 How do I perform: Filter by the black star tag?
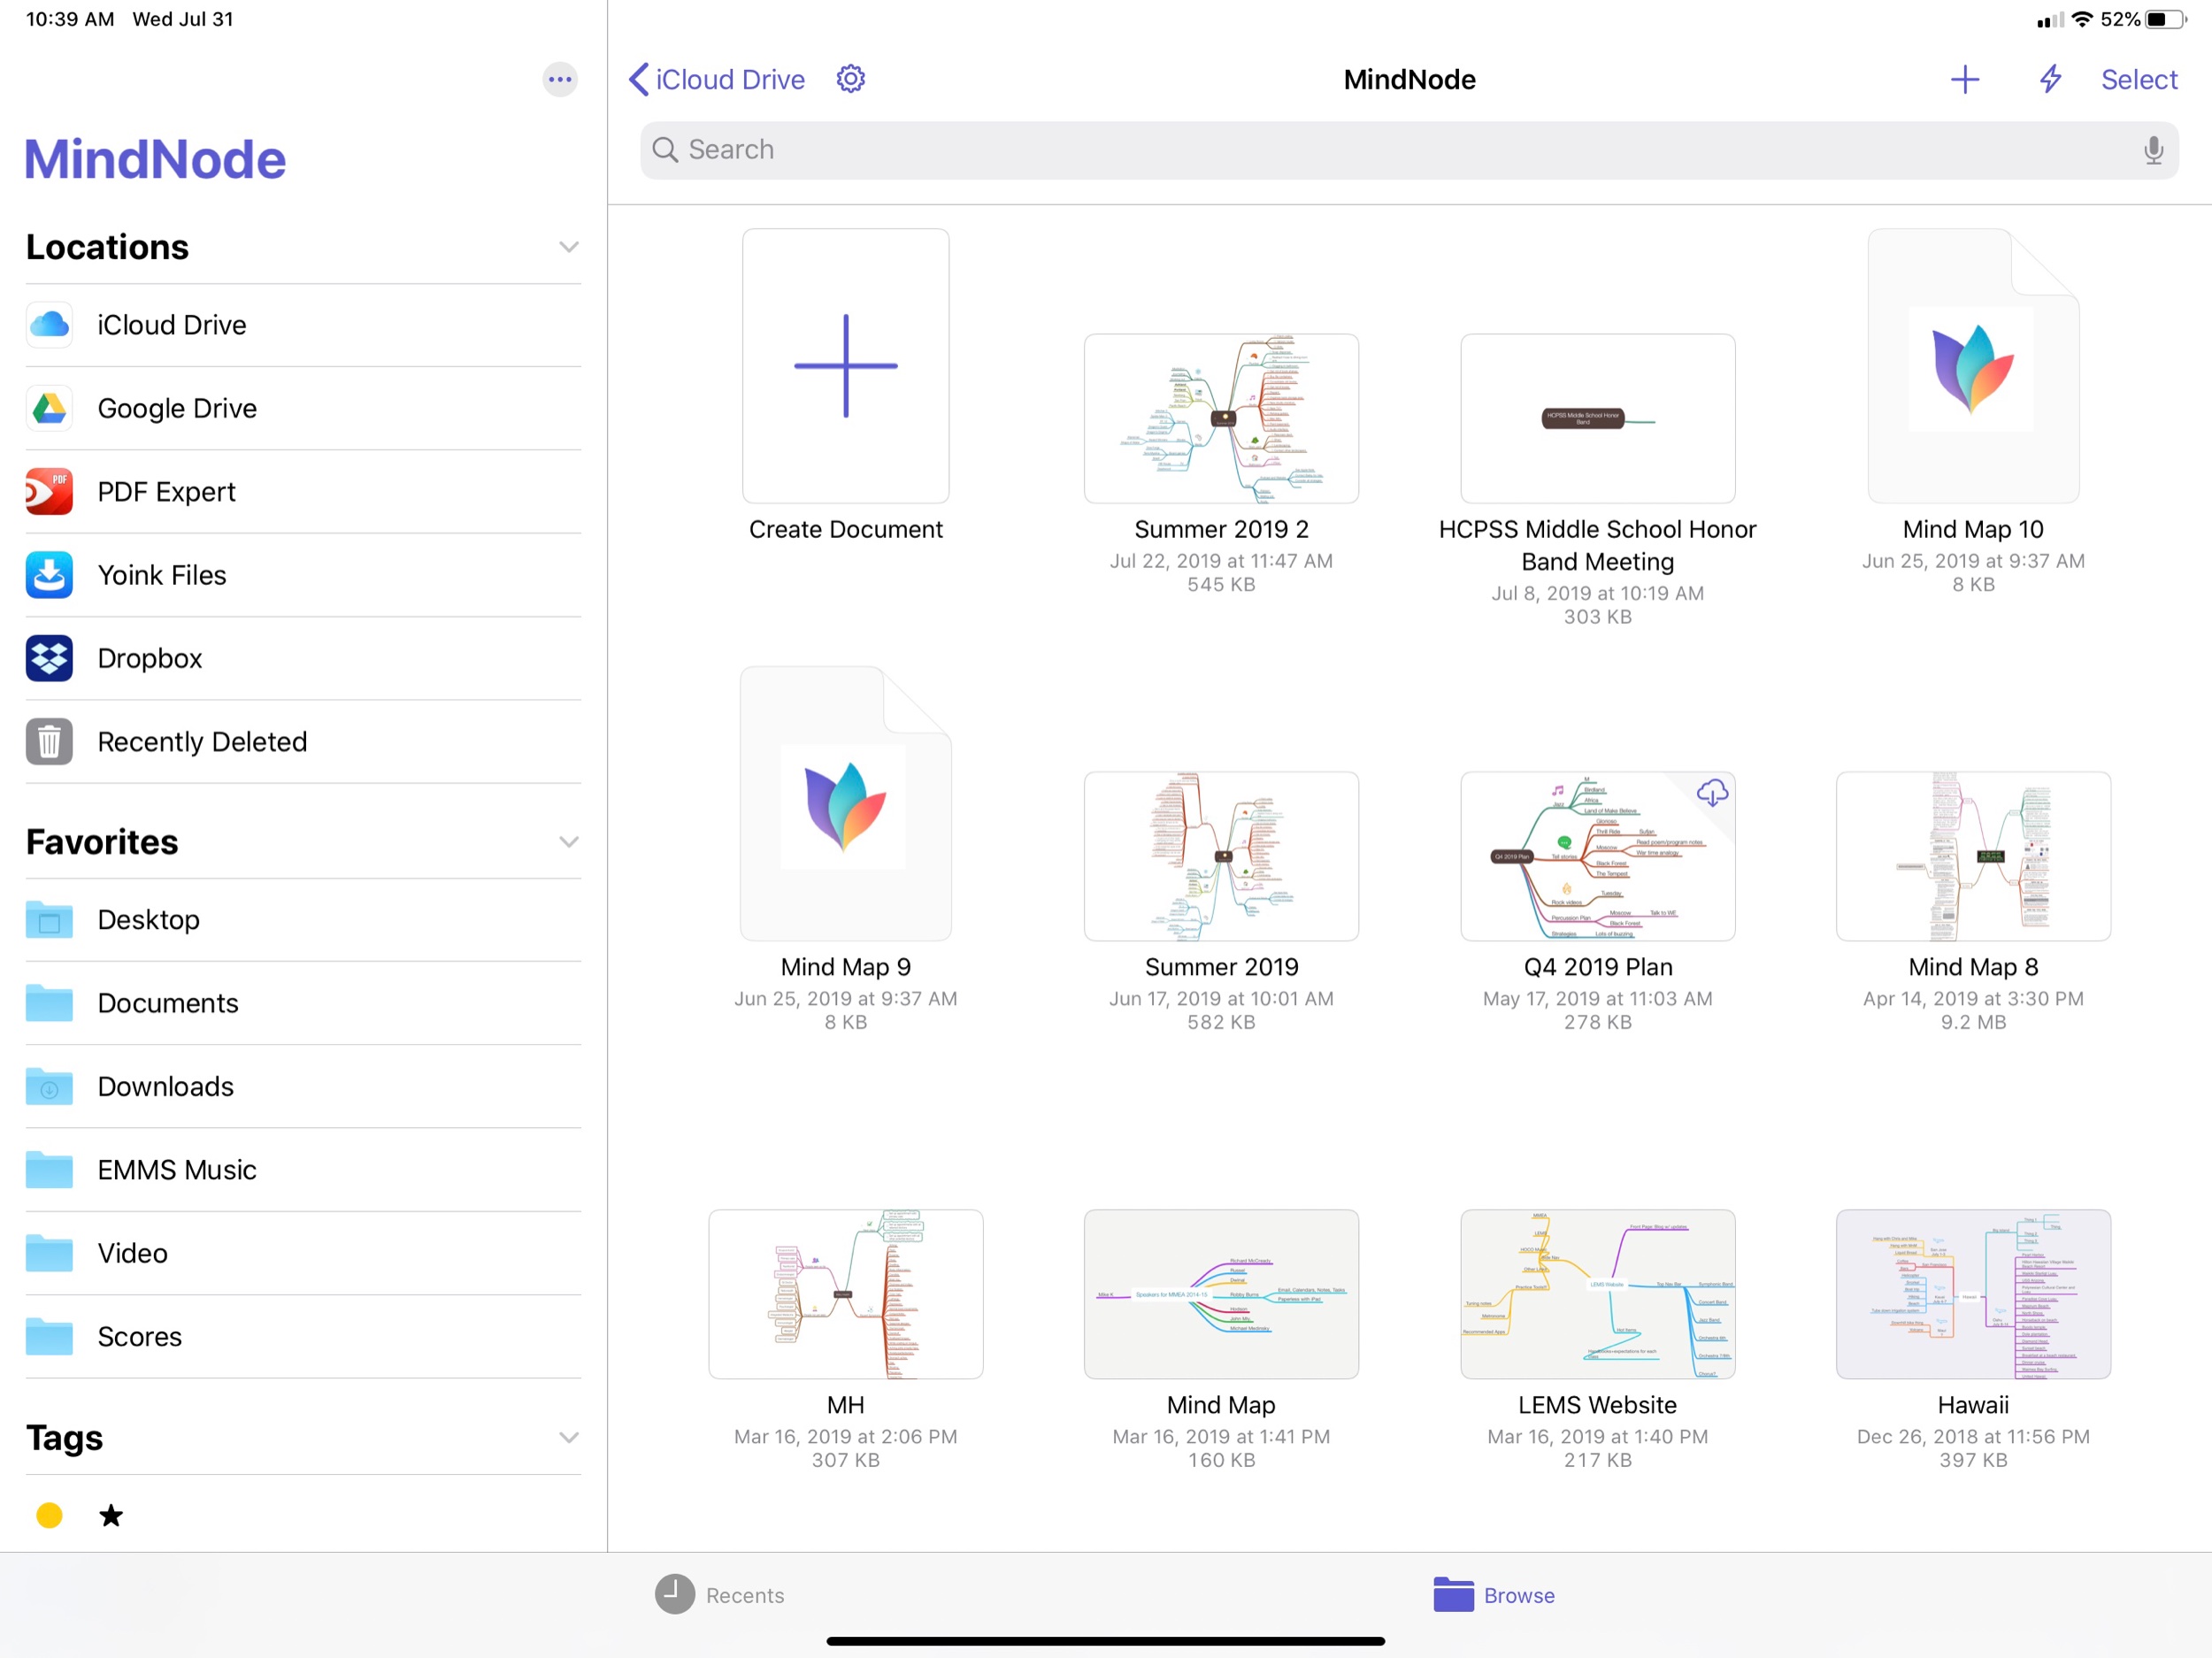[x=111, y=1516]
